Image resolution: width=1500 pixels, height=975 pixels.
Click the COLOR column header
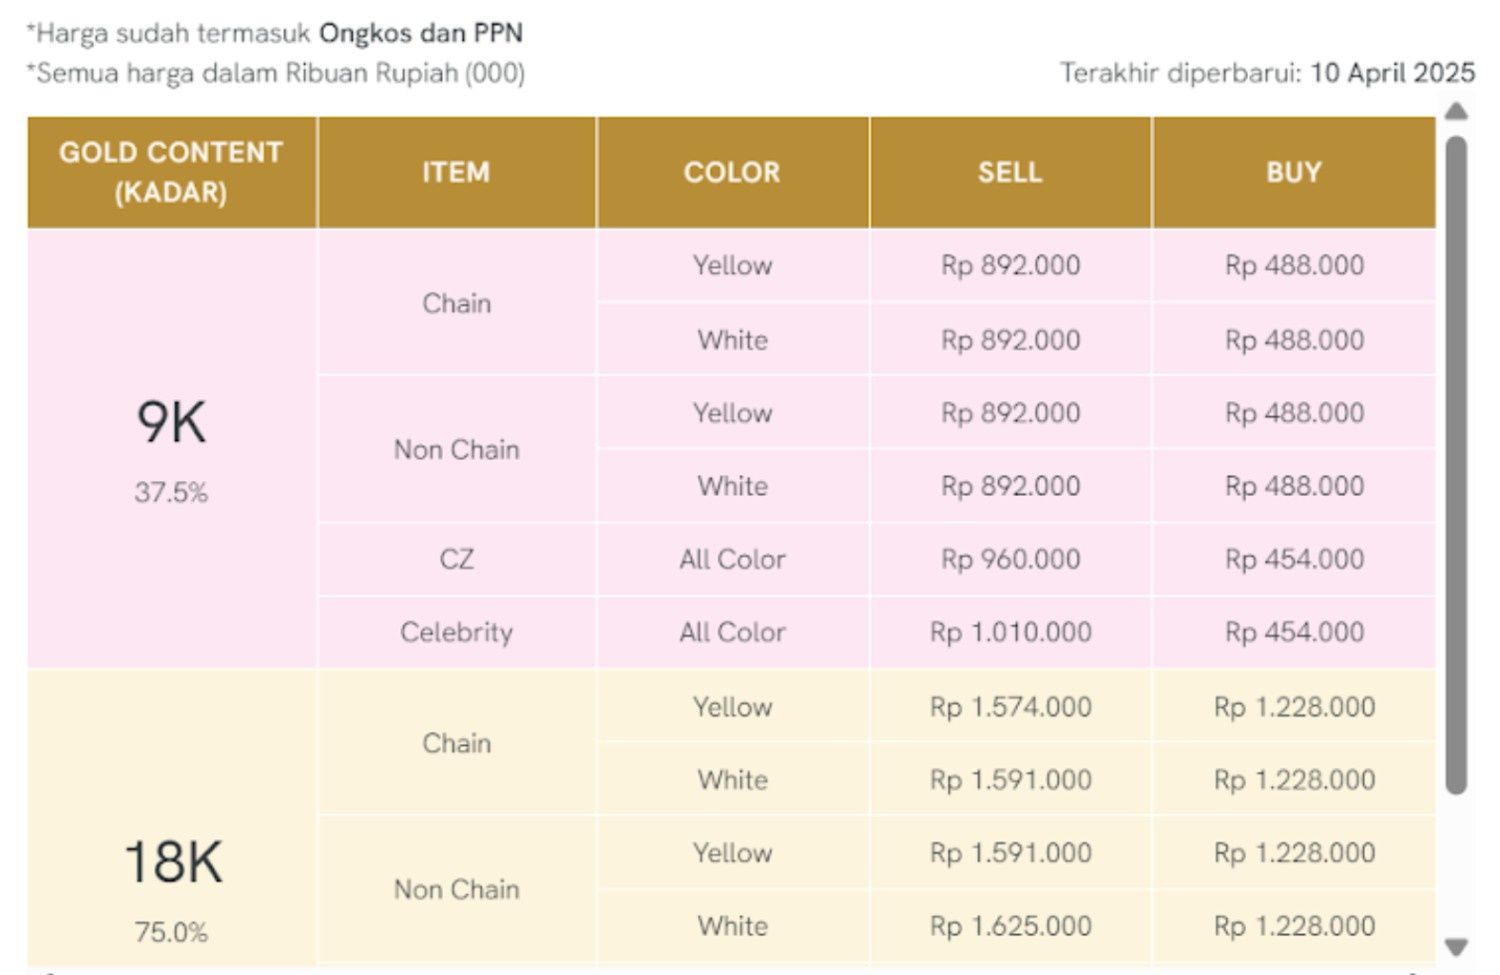732,172
